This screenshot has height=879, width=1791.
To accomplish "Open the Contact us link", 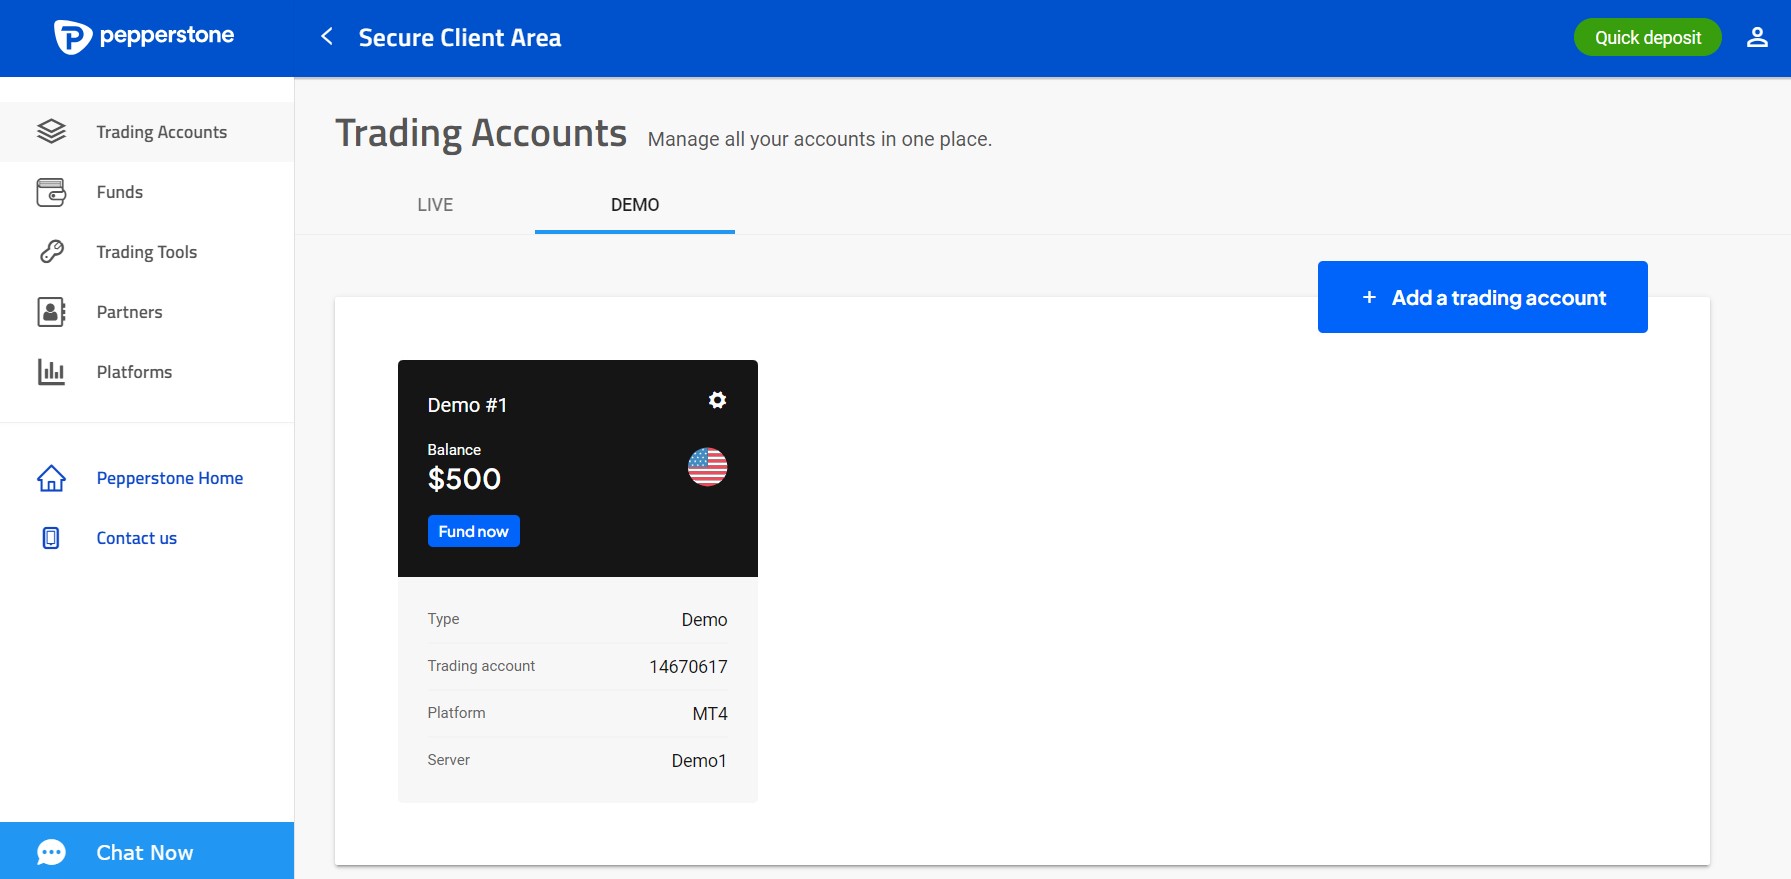I will coord(137,538).
